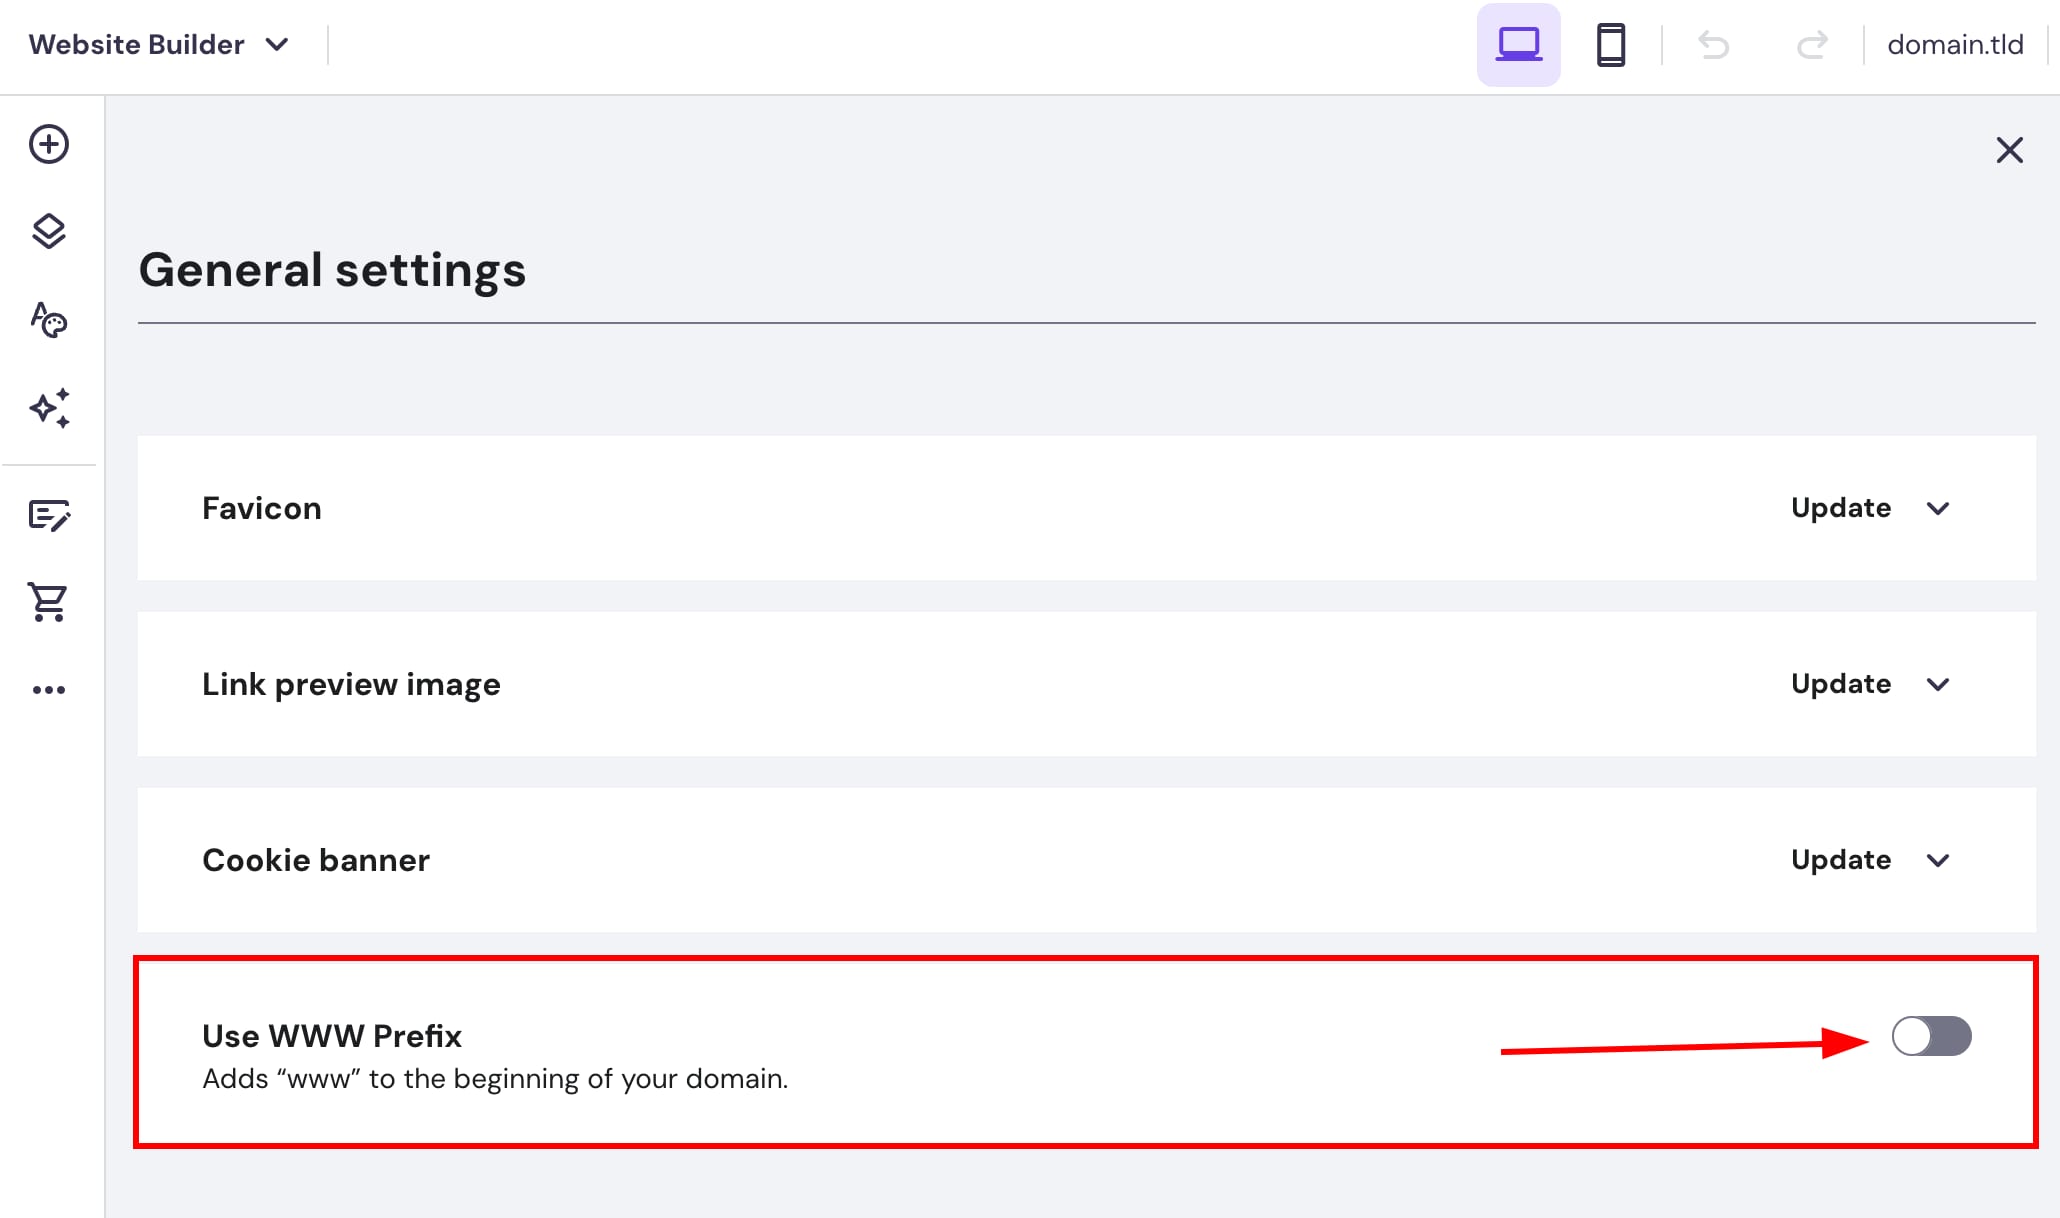Click Update next to Favicon

click(1840, 508)
